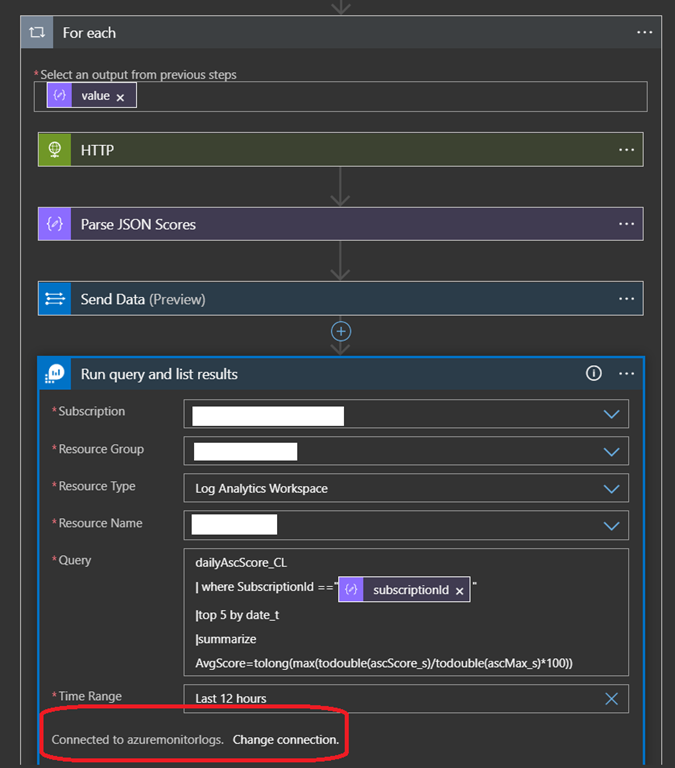Open the Resource Type dropdown

point(612,488)
